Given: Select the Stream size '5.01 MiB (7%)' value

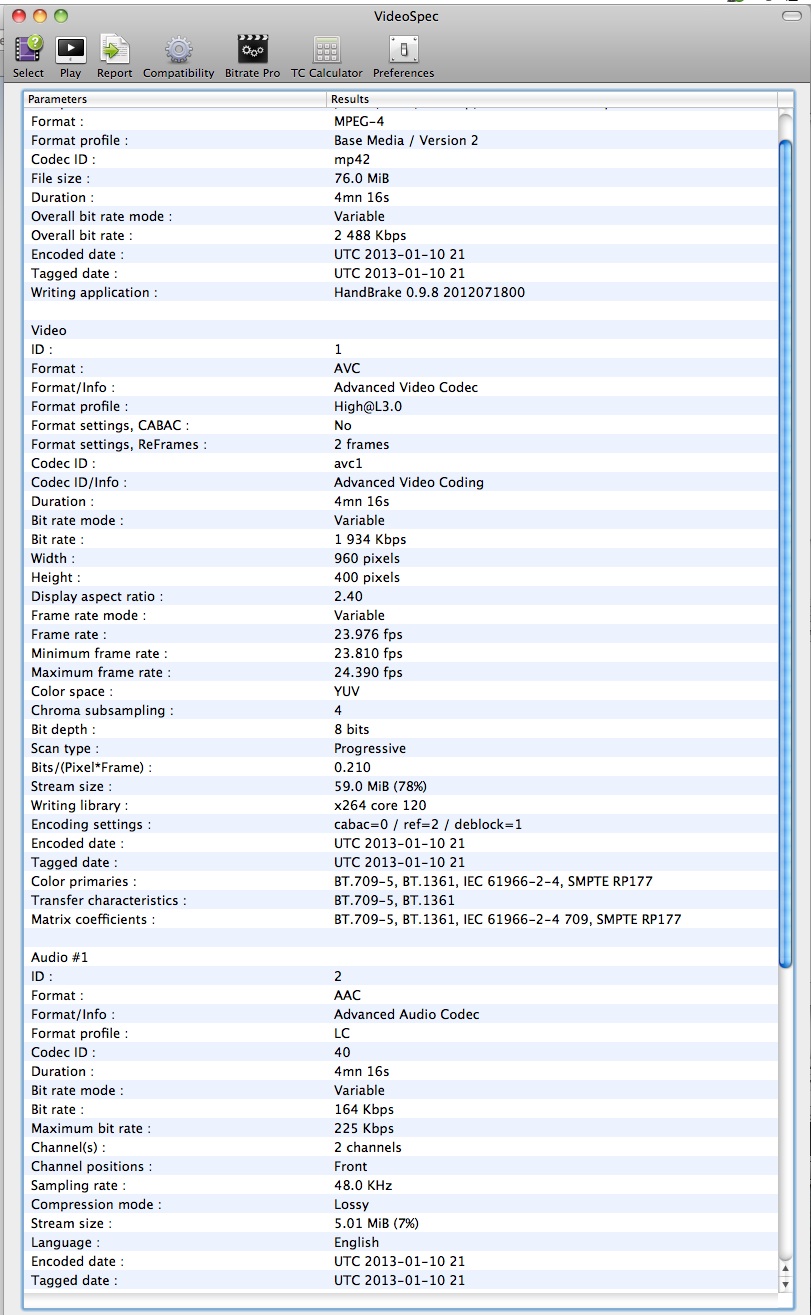Looking at the screenshot, I should (x=376, y=1223).
